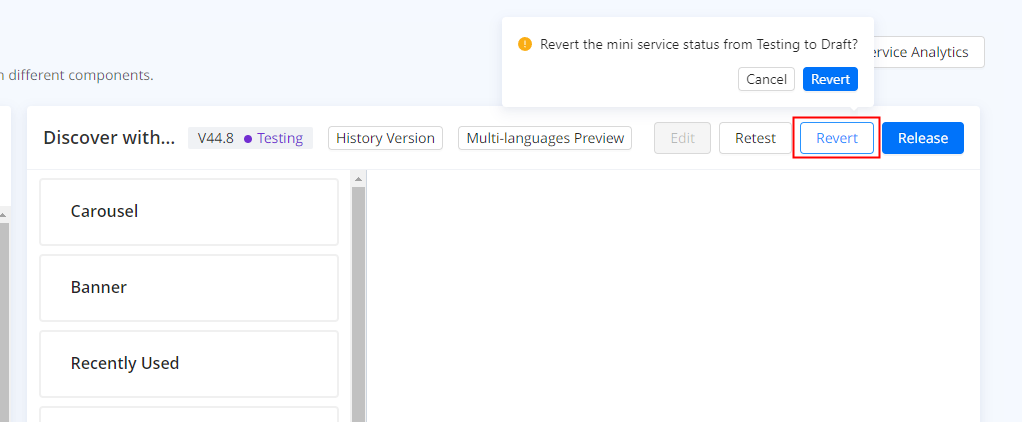Click the "Discover with..." service title
The width and height of the screenshot is (1022, 422).
coord(109,138)
